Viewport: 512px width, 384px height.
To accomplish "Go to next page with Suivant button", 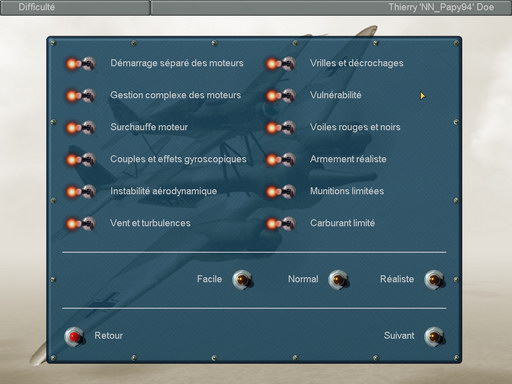I will tap(435, 337).
